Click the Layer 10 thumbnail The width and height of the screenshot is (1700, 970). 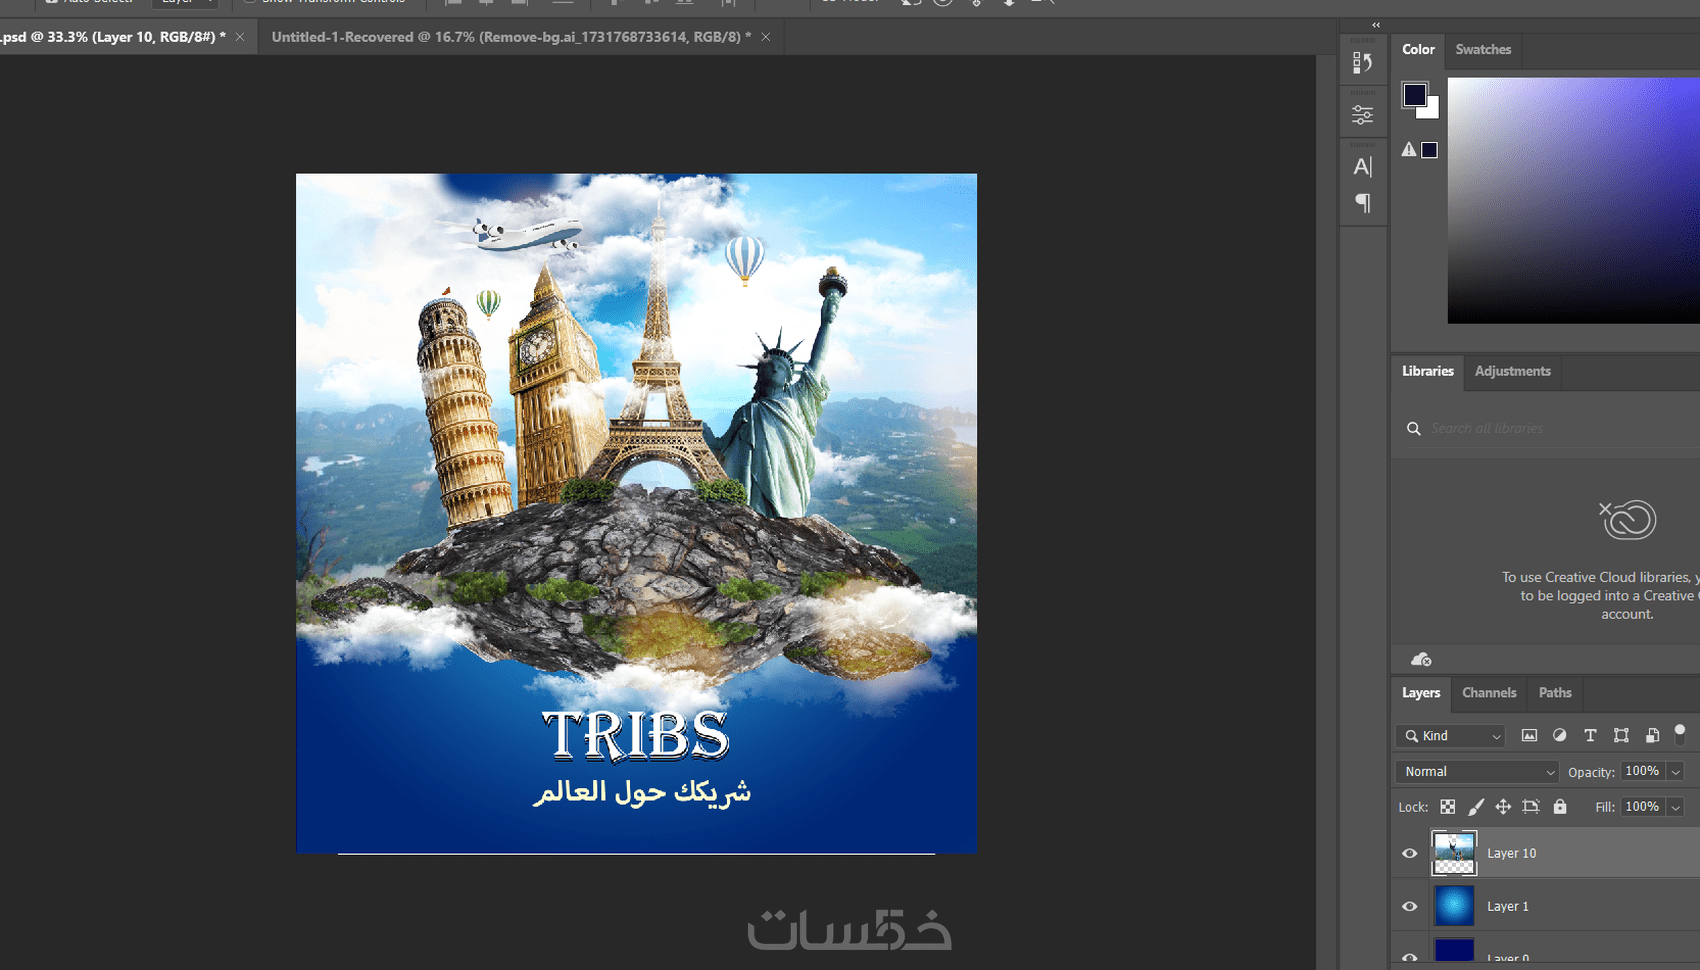click(1454, 853)
